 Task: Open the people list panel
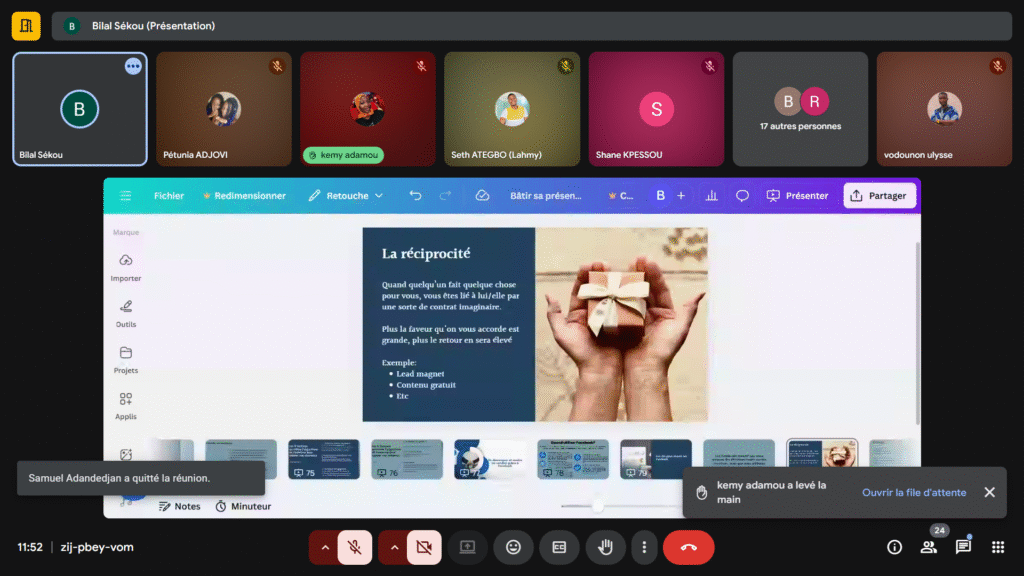pyautogui.click(x=929, y=547)
